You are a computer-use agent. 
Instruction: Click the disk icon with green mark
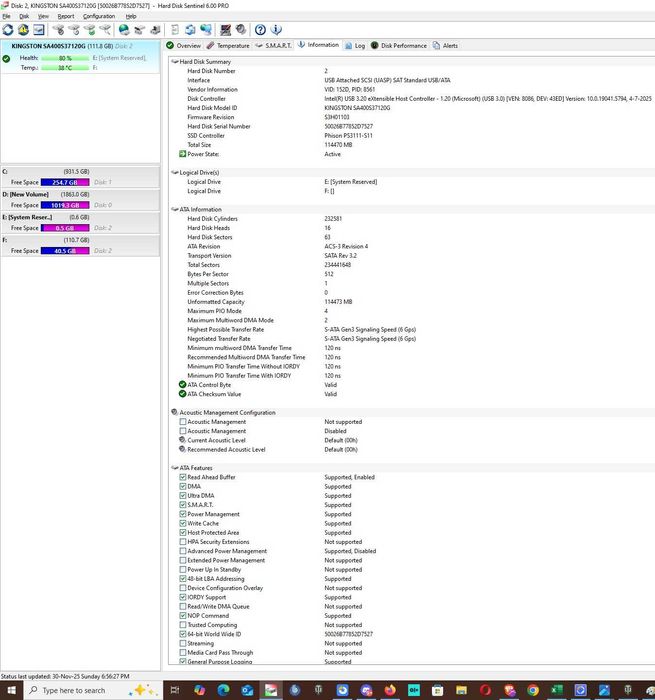click(89, 30)
